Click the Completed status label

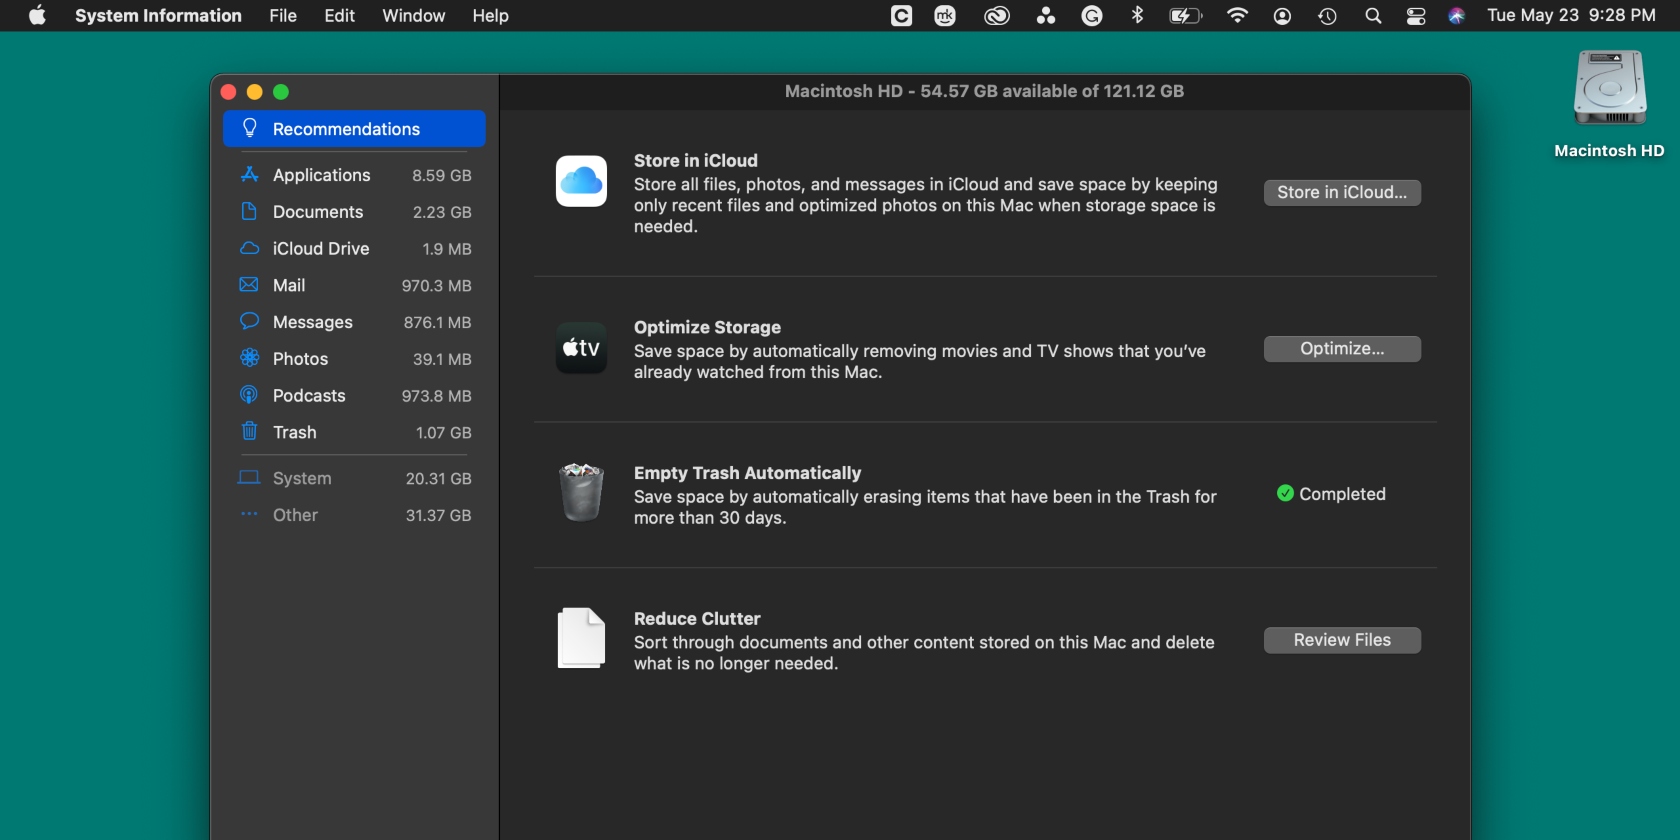(1342, 494)
